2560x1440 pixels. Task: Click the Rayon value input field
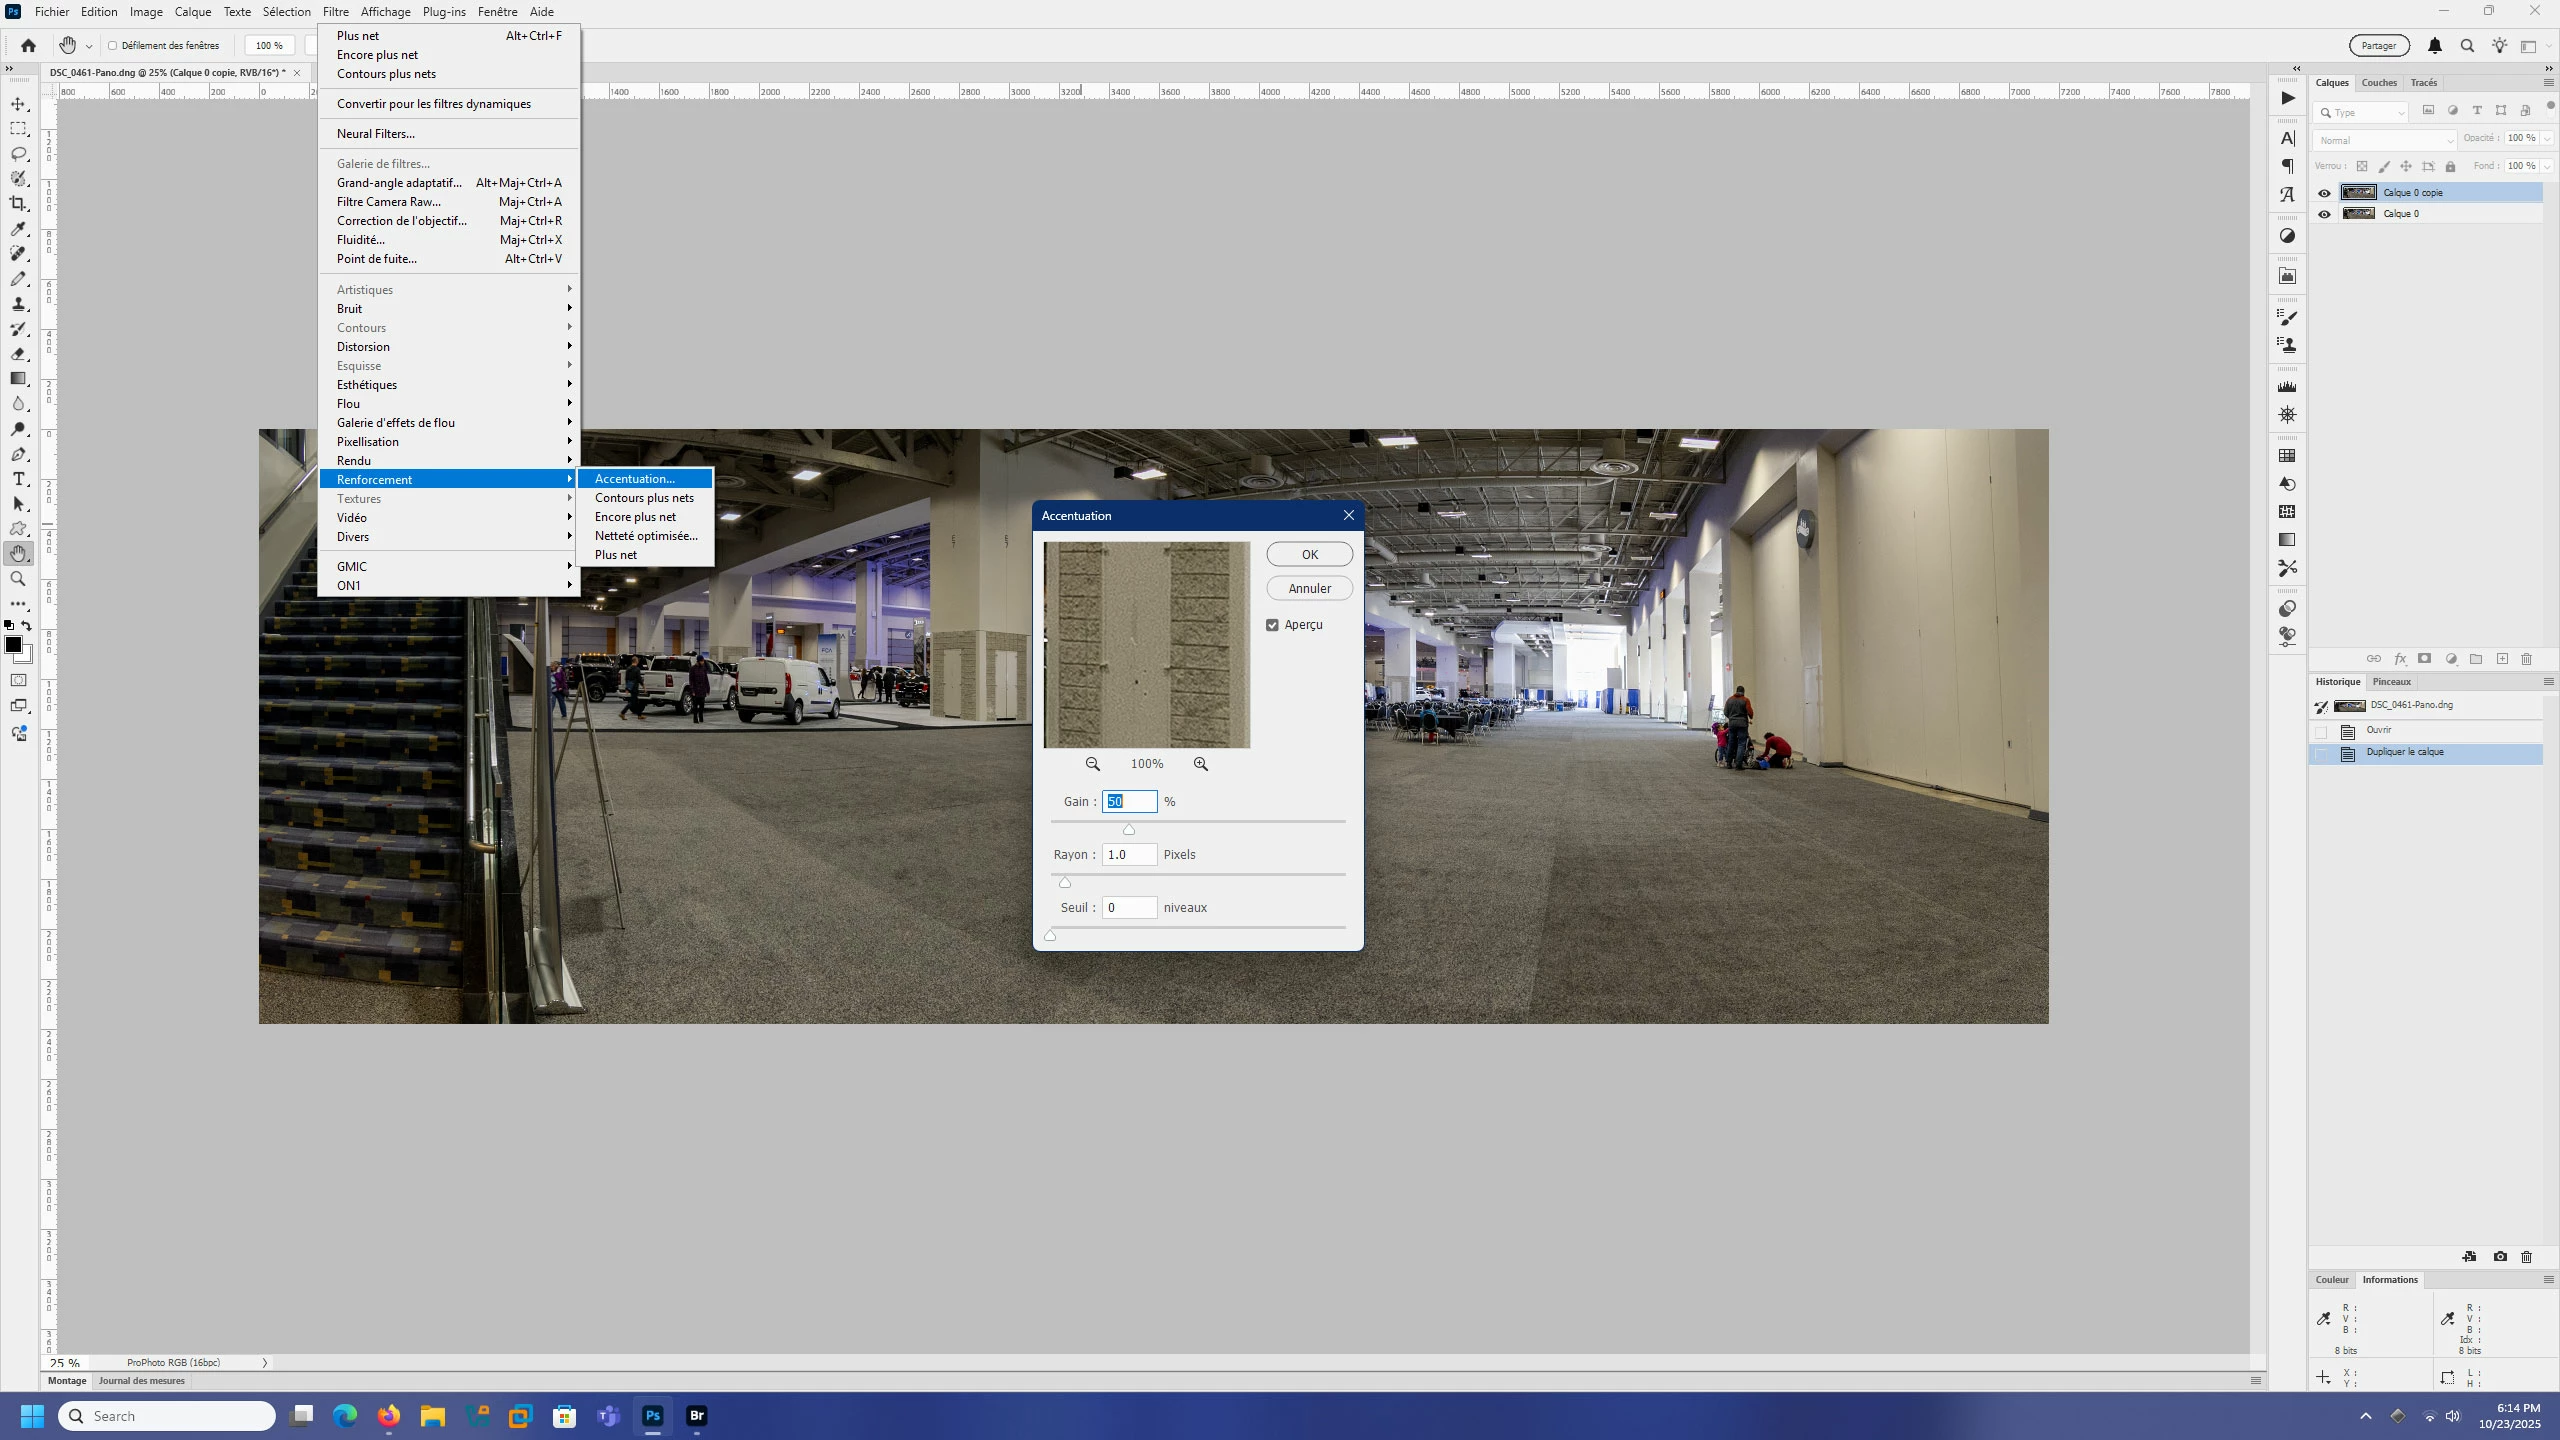1129,855
